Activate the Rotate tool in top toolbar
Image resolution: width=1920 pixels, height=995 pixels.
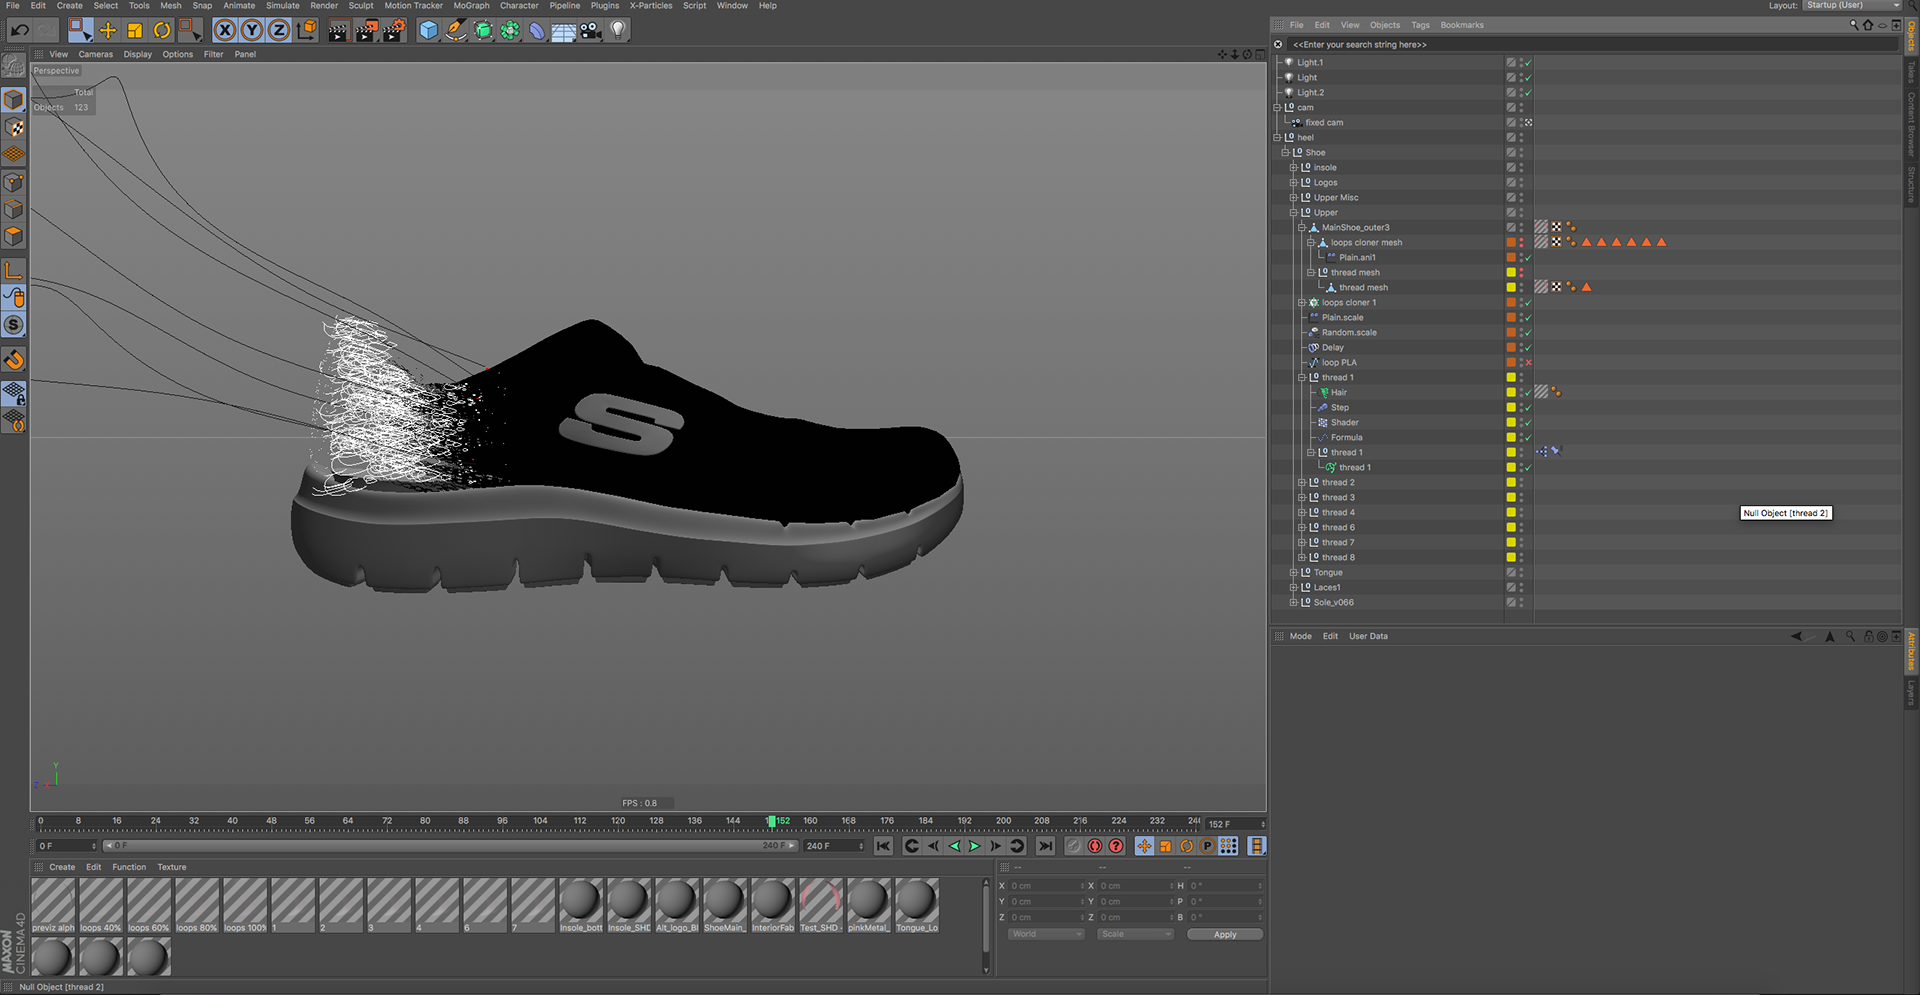click(x=162, y=30)
